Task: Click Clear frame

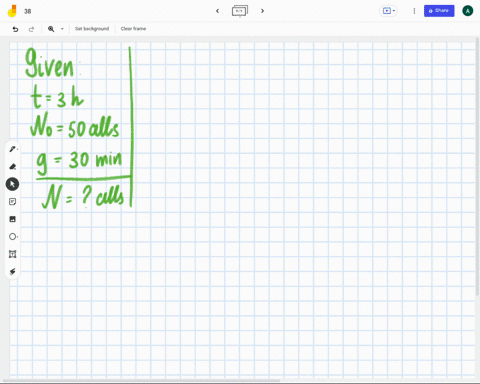Action: click(x=133, y=29)
